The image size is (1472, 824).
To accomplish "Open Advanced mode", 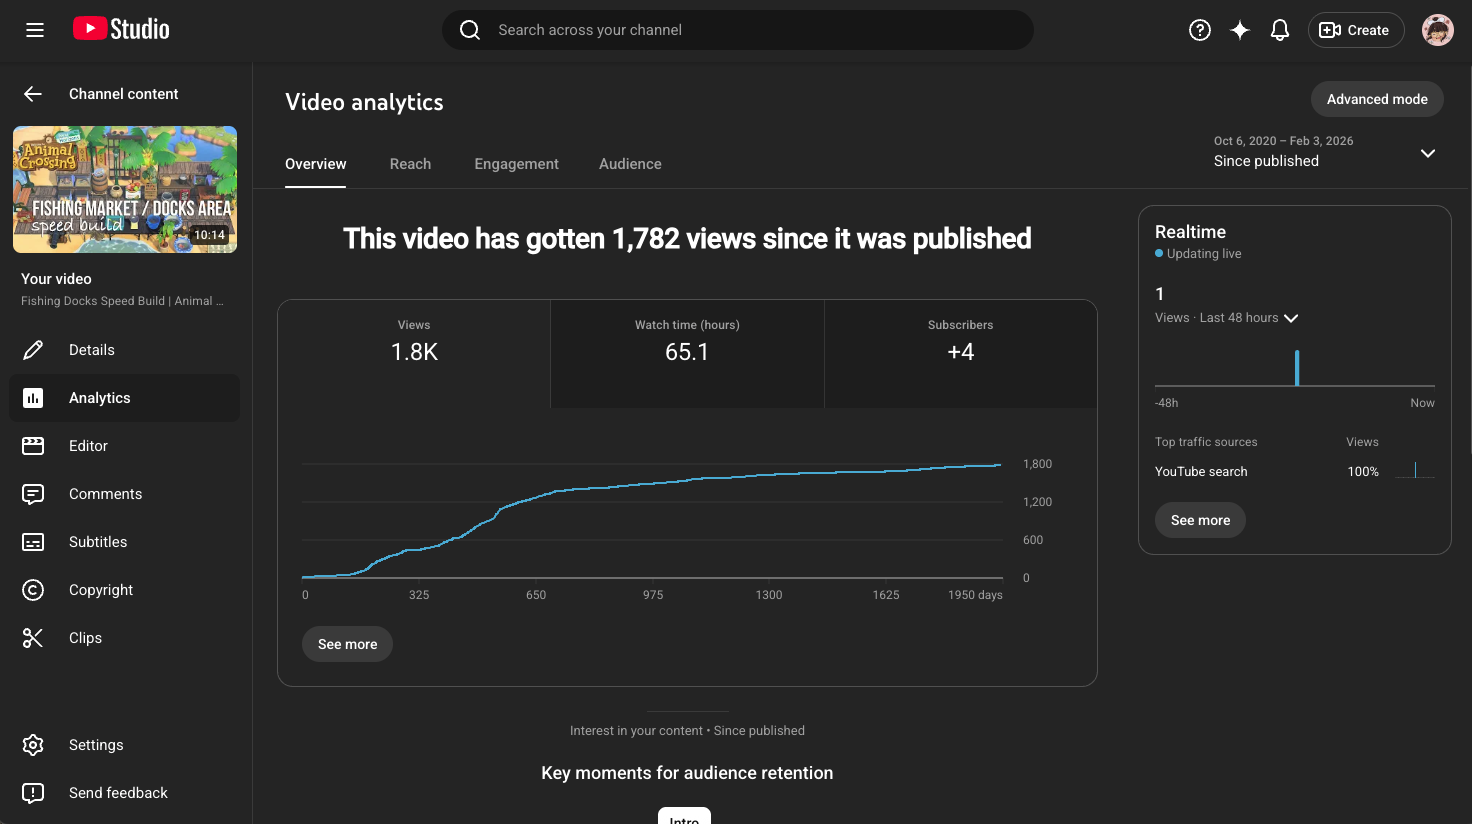I will [x=1377, y=99].
